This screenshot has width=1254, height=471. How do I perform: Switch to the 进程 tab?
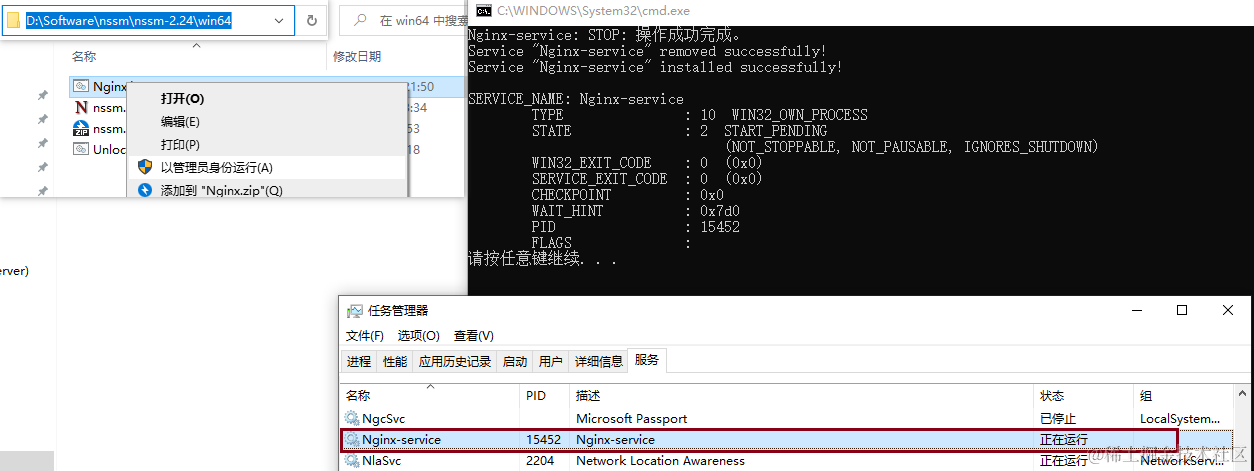[359, 362]
